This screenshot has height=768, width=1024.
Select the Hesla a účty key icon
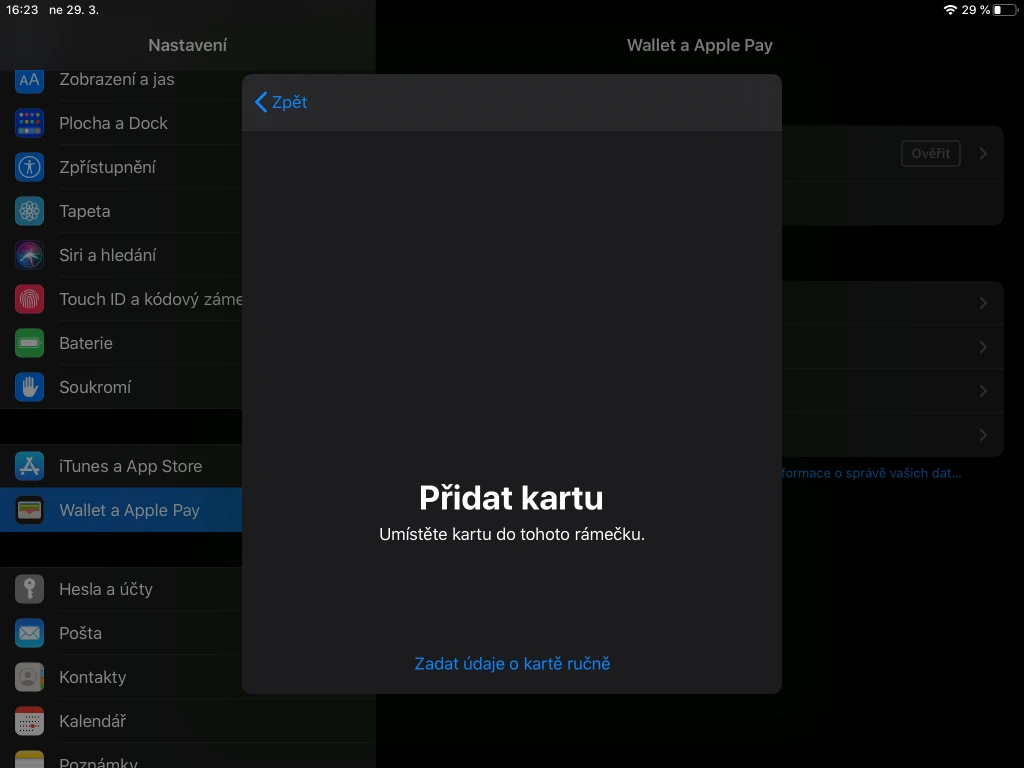pyautogui.click(x=30, y=589)
